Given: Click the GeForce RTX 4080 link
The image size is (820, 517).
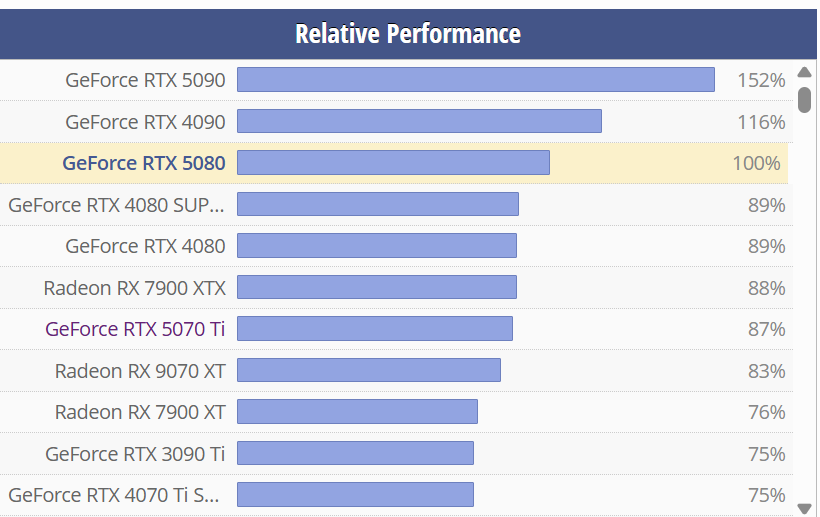Looking at the screenshot, I should 146,246.
